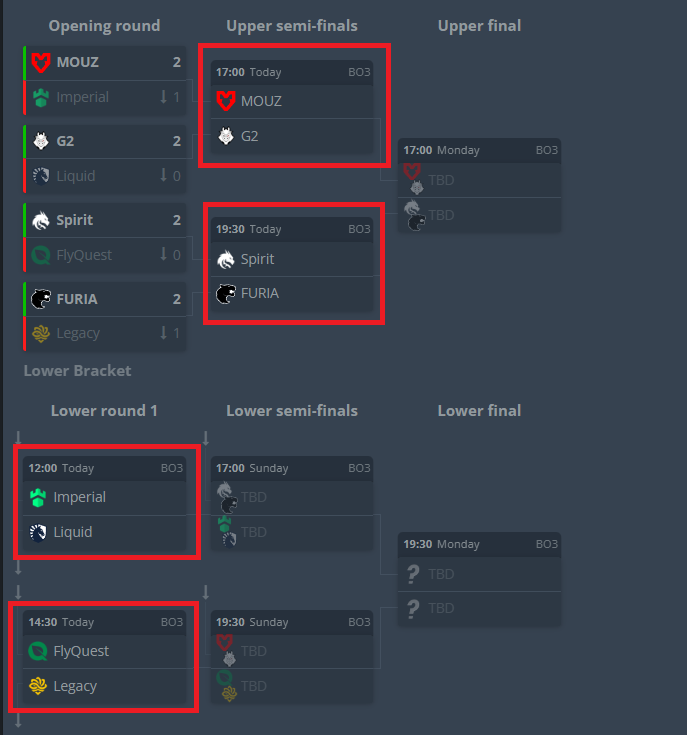The image size is (687, 735).
Task: Click the Spirit row with score 2
Action: coord(105,220)
